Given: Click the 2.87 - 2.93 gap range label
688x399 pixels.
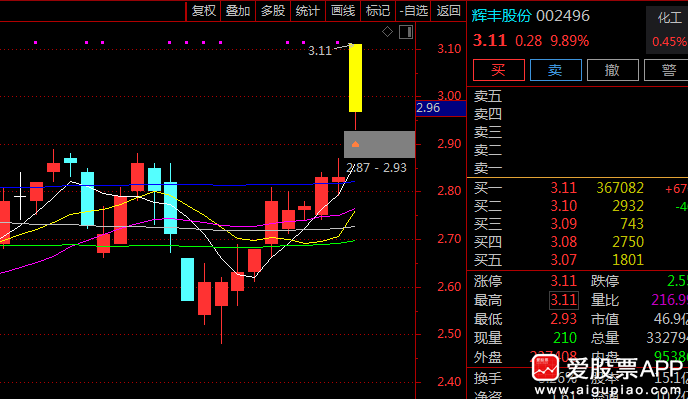Looking at the screenshot, I should click(x=376, y=168).
